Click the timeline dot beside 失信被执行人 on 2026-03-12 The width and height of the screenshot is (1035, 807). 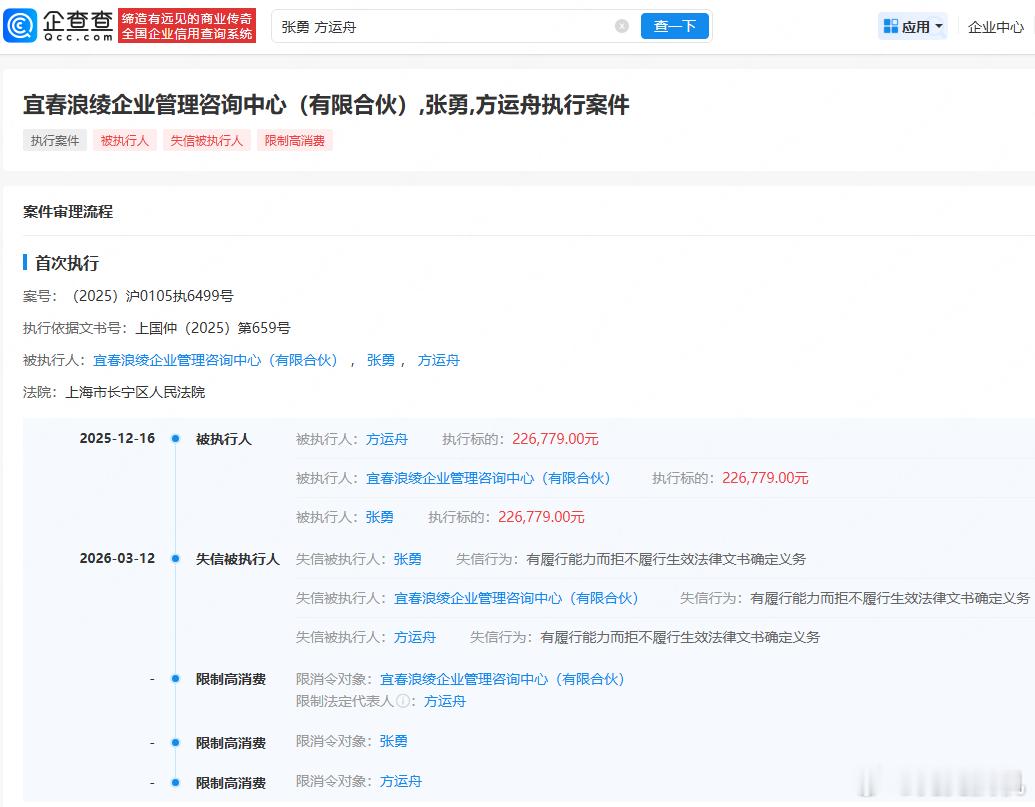click(x=175, y=558)
